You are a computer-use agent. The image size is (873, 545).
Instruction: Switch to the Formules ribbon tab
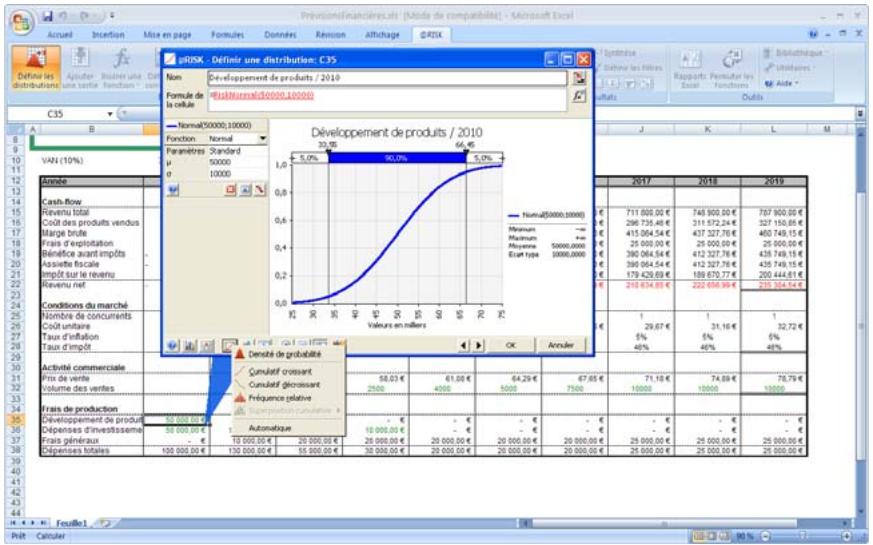[227, 34]
